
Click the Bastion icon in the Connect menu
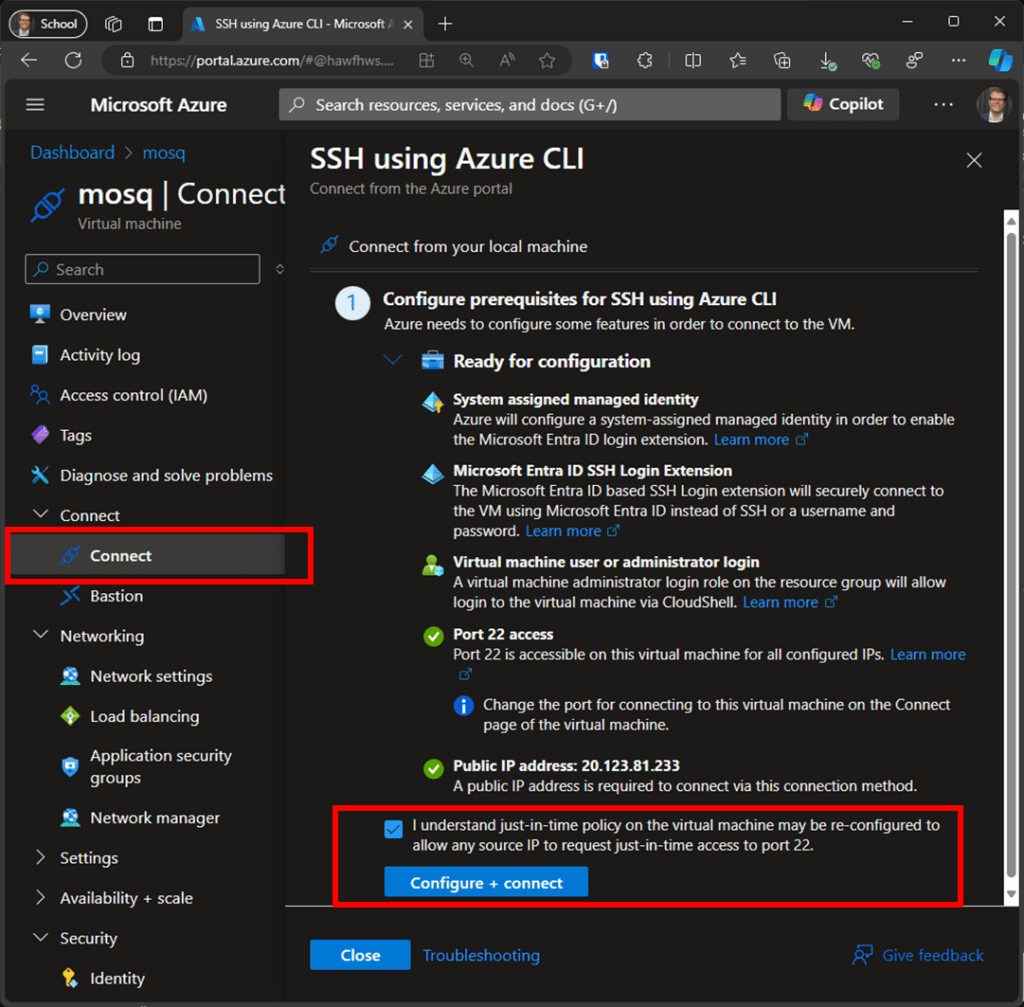[x=69, y=596]
